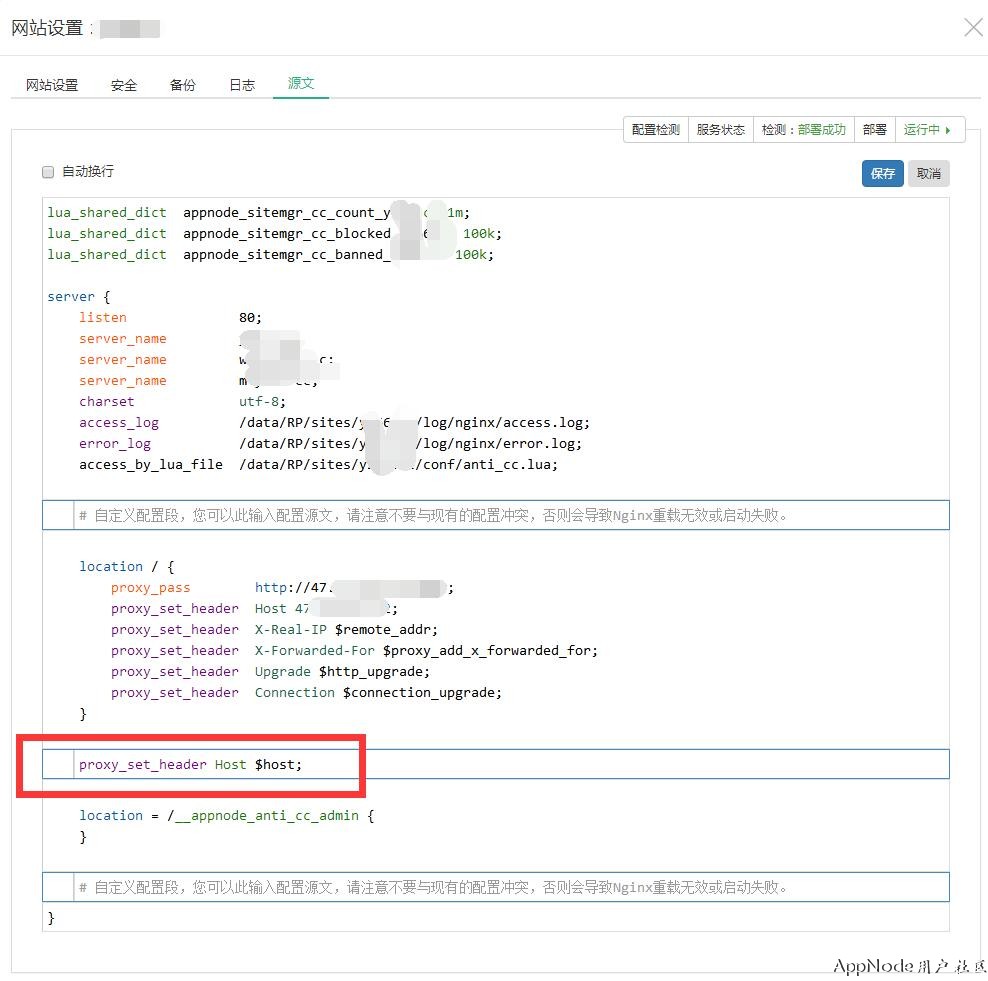Image resolution: width=988 pixels, height=981 pixels.
Task: Check 服务状态
Action: [721, 130]
